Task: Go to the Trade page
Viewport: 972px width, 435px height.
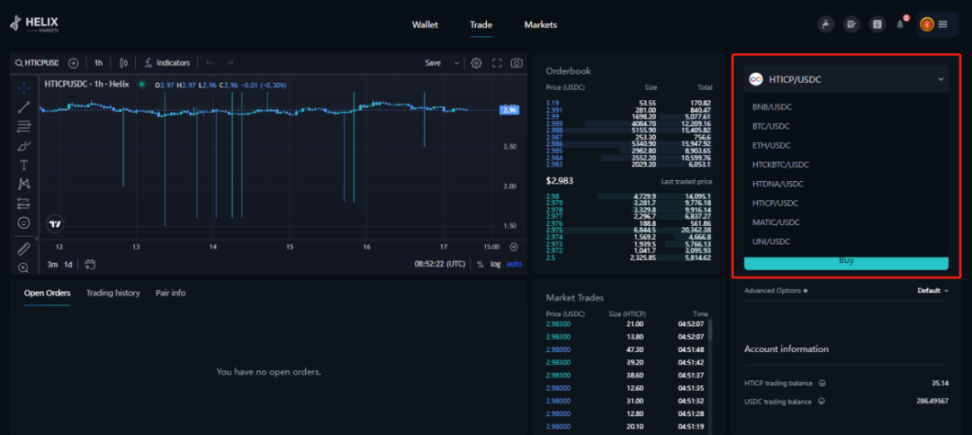Action: click(481, 25)
